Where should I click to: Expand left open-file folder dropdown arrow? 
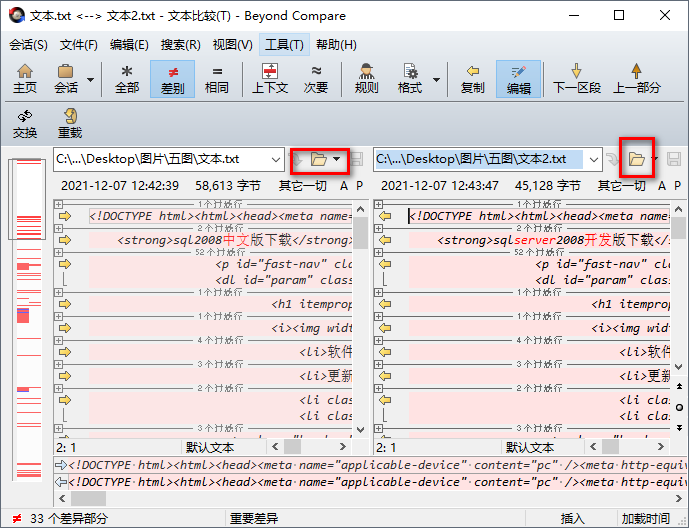pyautogui.click(x=337, y=159)
